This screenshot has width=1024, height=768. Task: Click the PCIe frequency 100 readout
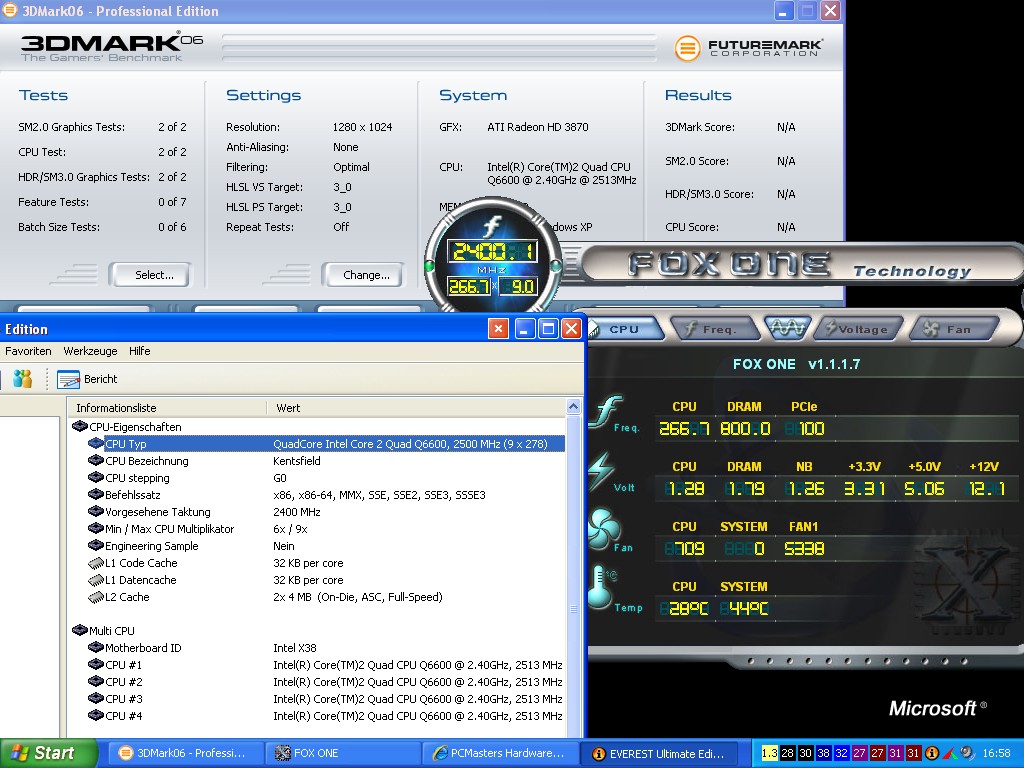pos(805,428)
